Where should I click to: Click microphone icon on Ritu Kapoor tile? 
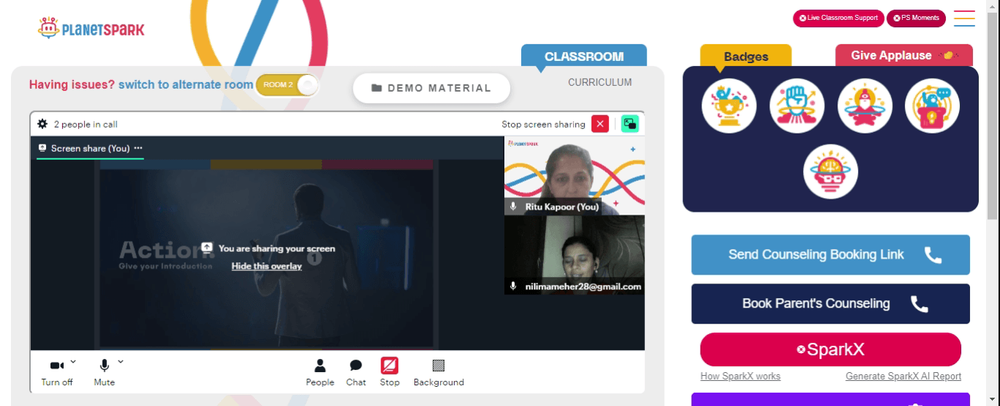click(x=513, y=207)
